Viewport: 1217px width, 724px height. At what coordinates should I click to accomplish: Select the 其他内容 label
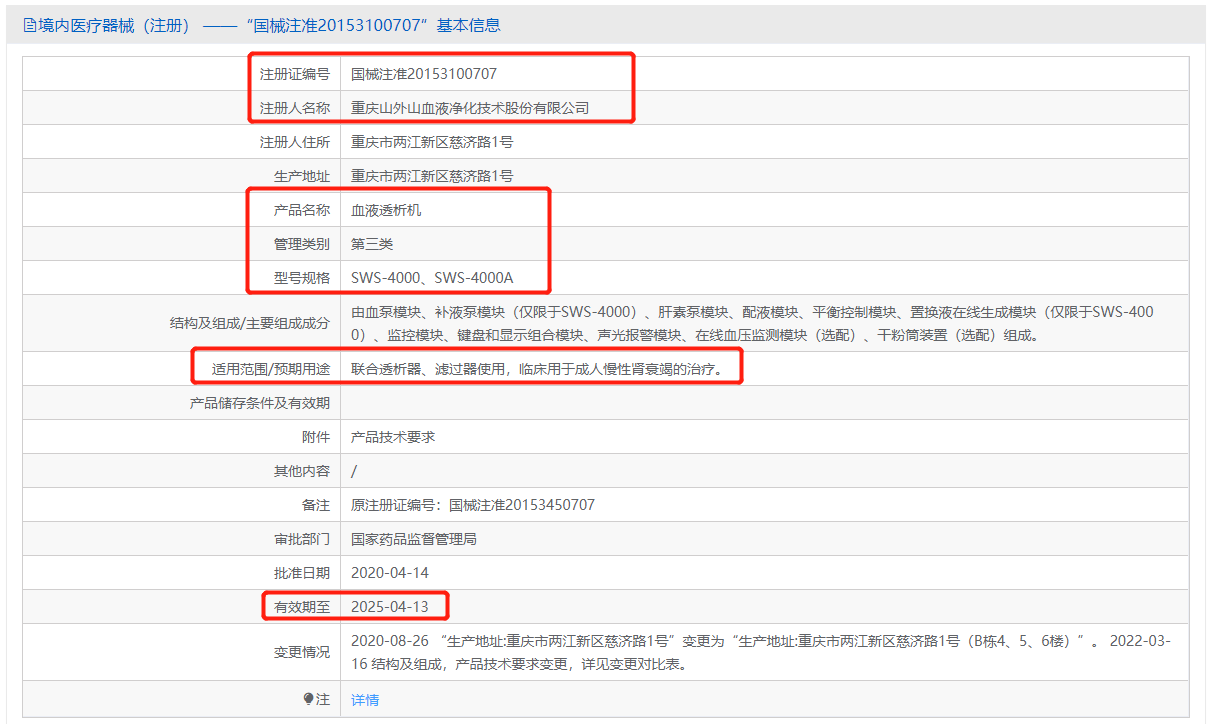(x=302, y=471)
